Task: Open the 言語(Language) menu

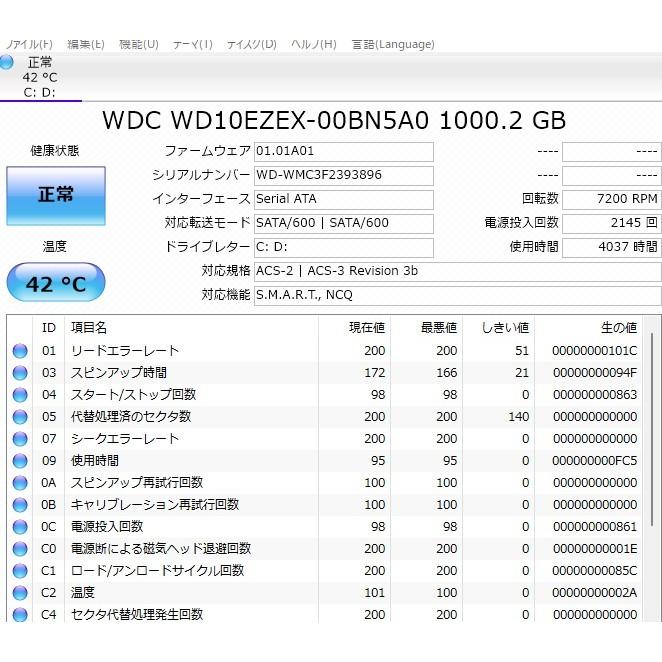Action: [393, 44]
